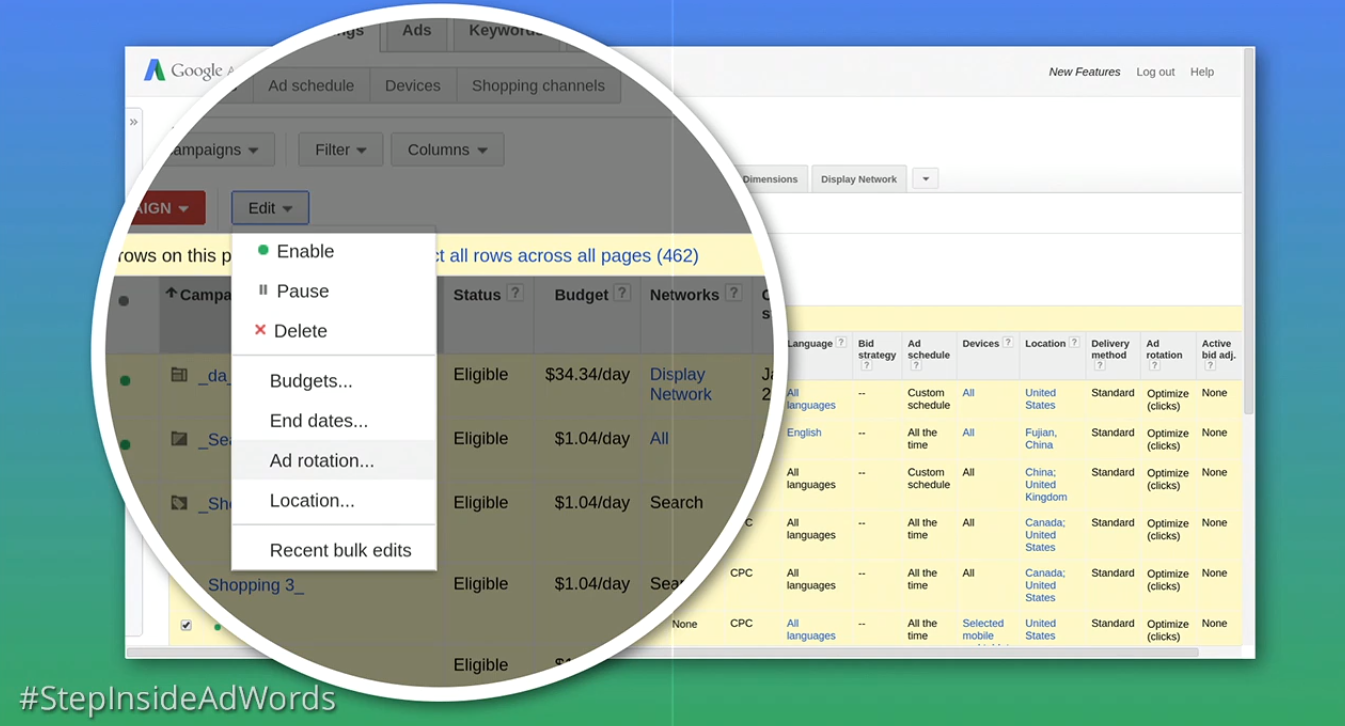Screen dimensions: 1345x726
Task: Choose Delete from the Edit menu
Action: [334, 331]
